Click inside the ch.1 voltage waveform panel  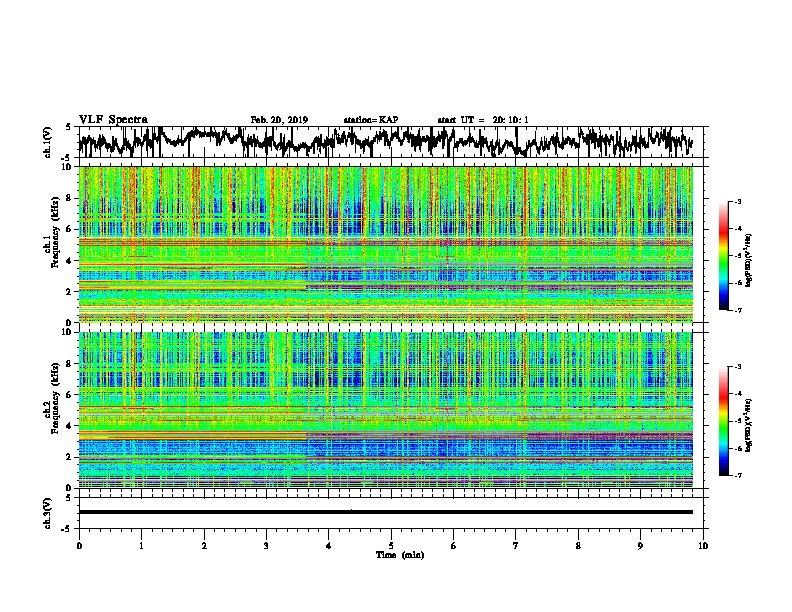(390, 142)
